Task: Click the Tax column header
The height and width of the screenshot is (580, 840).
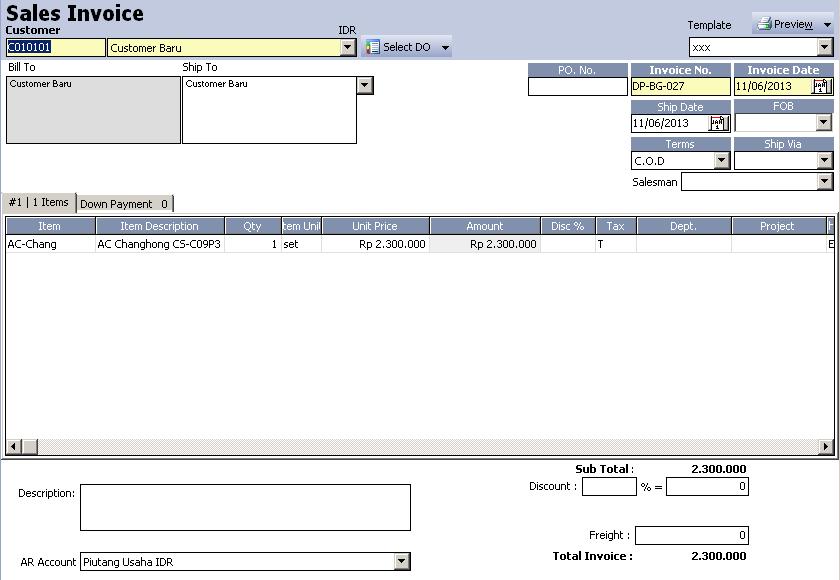Action: pos(616,226)
